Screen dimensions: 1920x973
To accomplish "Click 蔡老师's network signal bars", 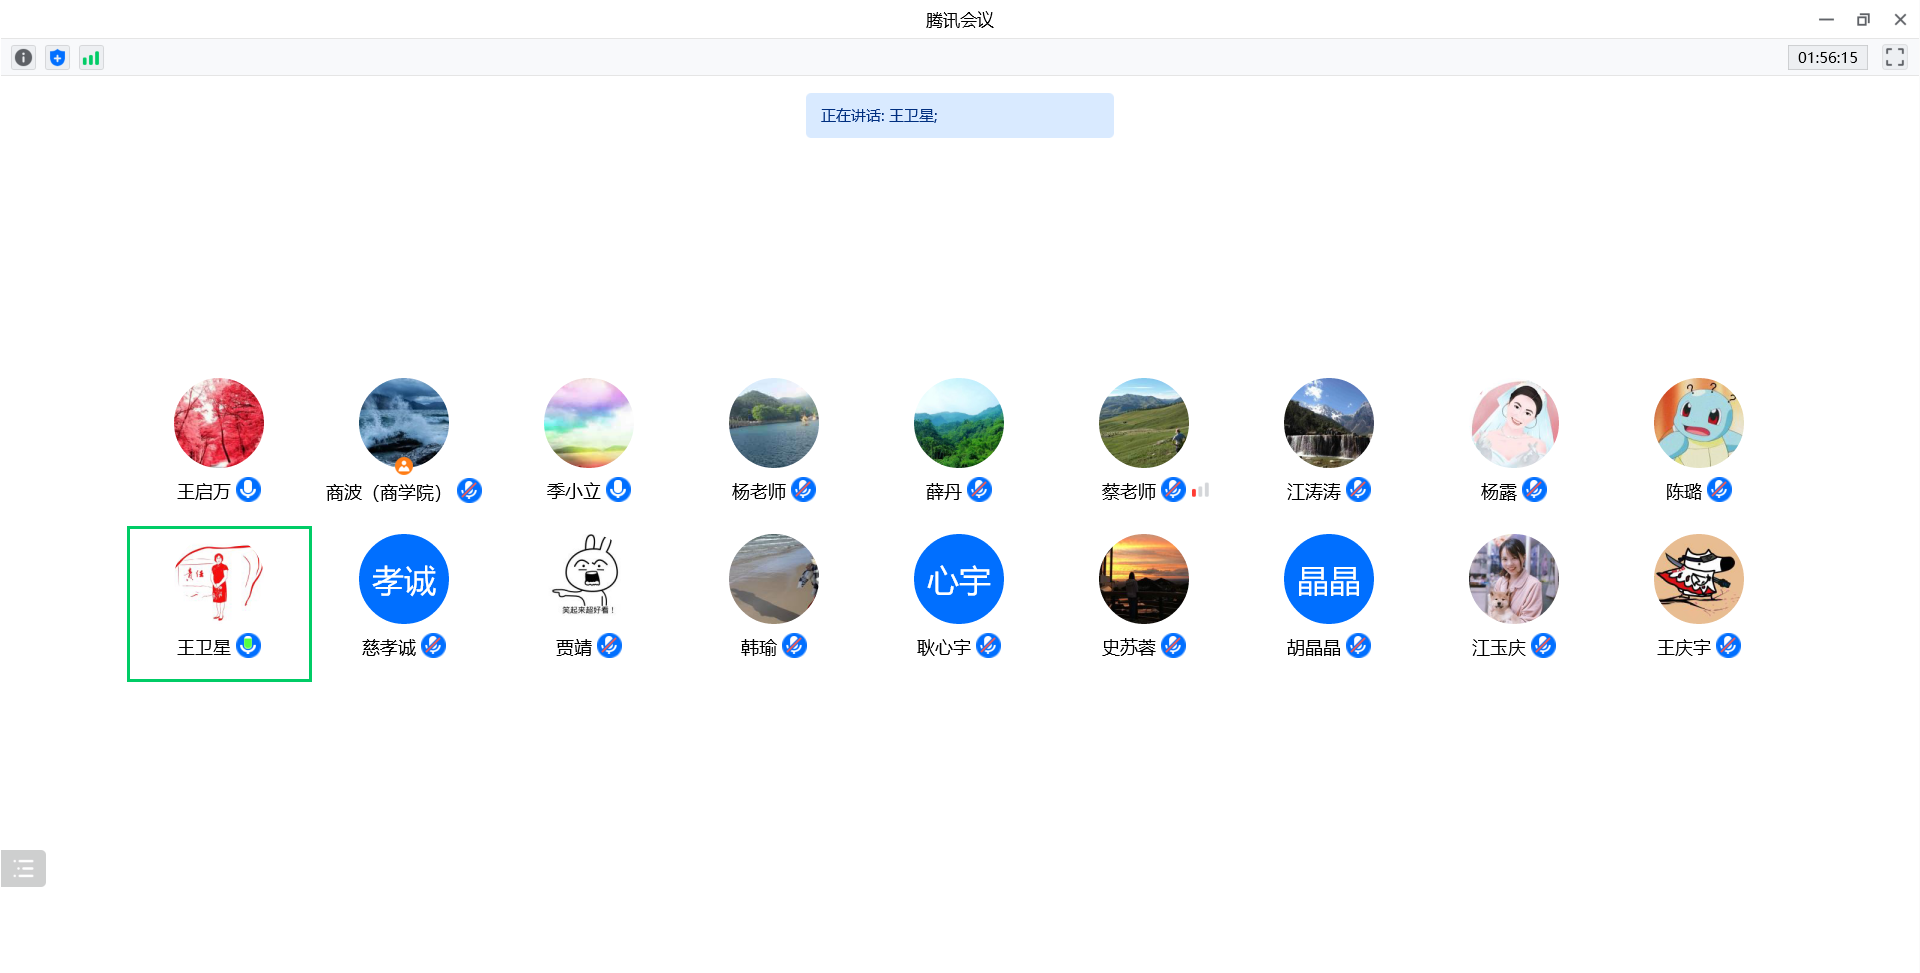I will pos(1200,490).
